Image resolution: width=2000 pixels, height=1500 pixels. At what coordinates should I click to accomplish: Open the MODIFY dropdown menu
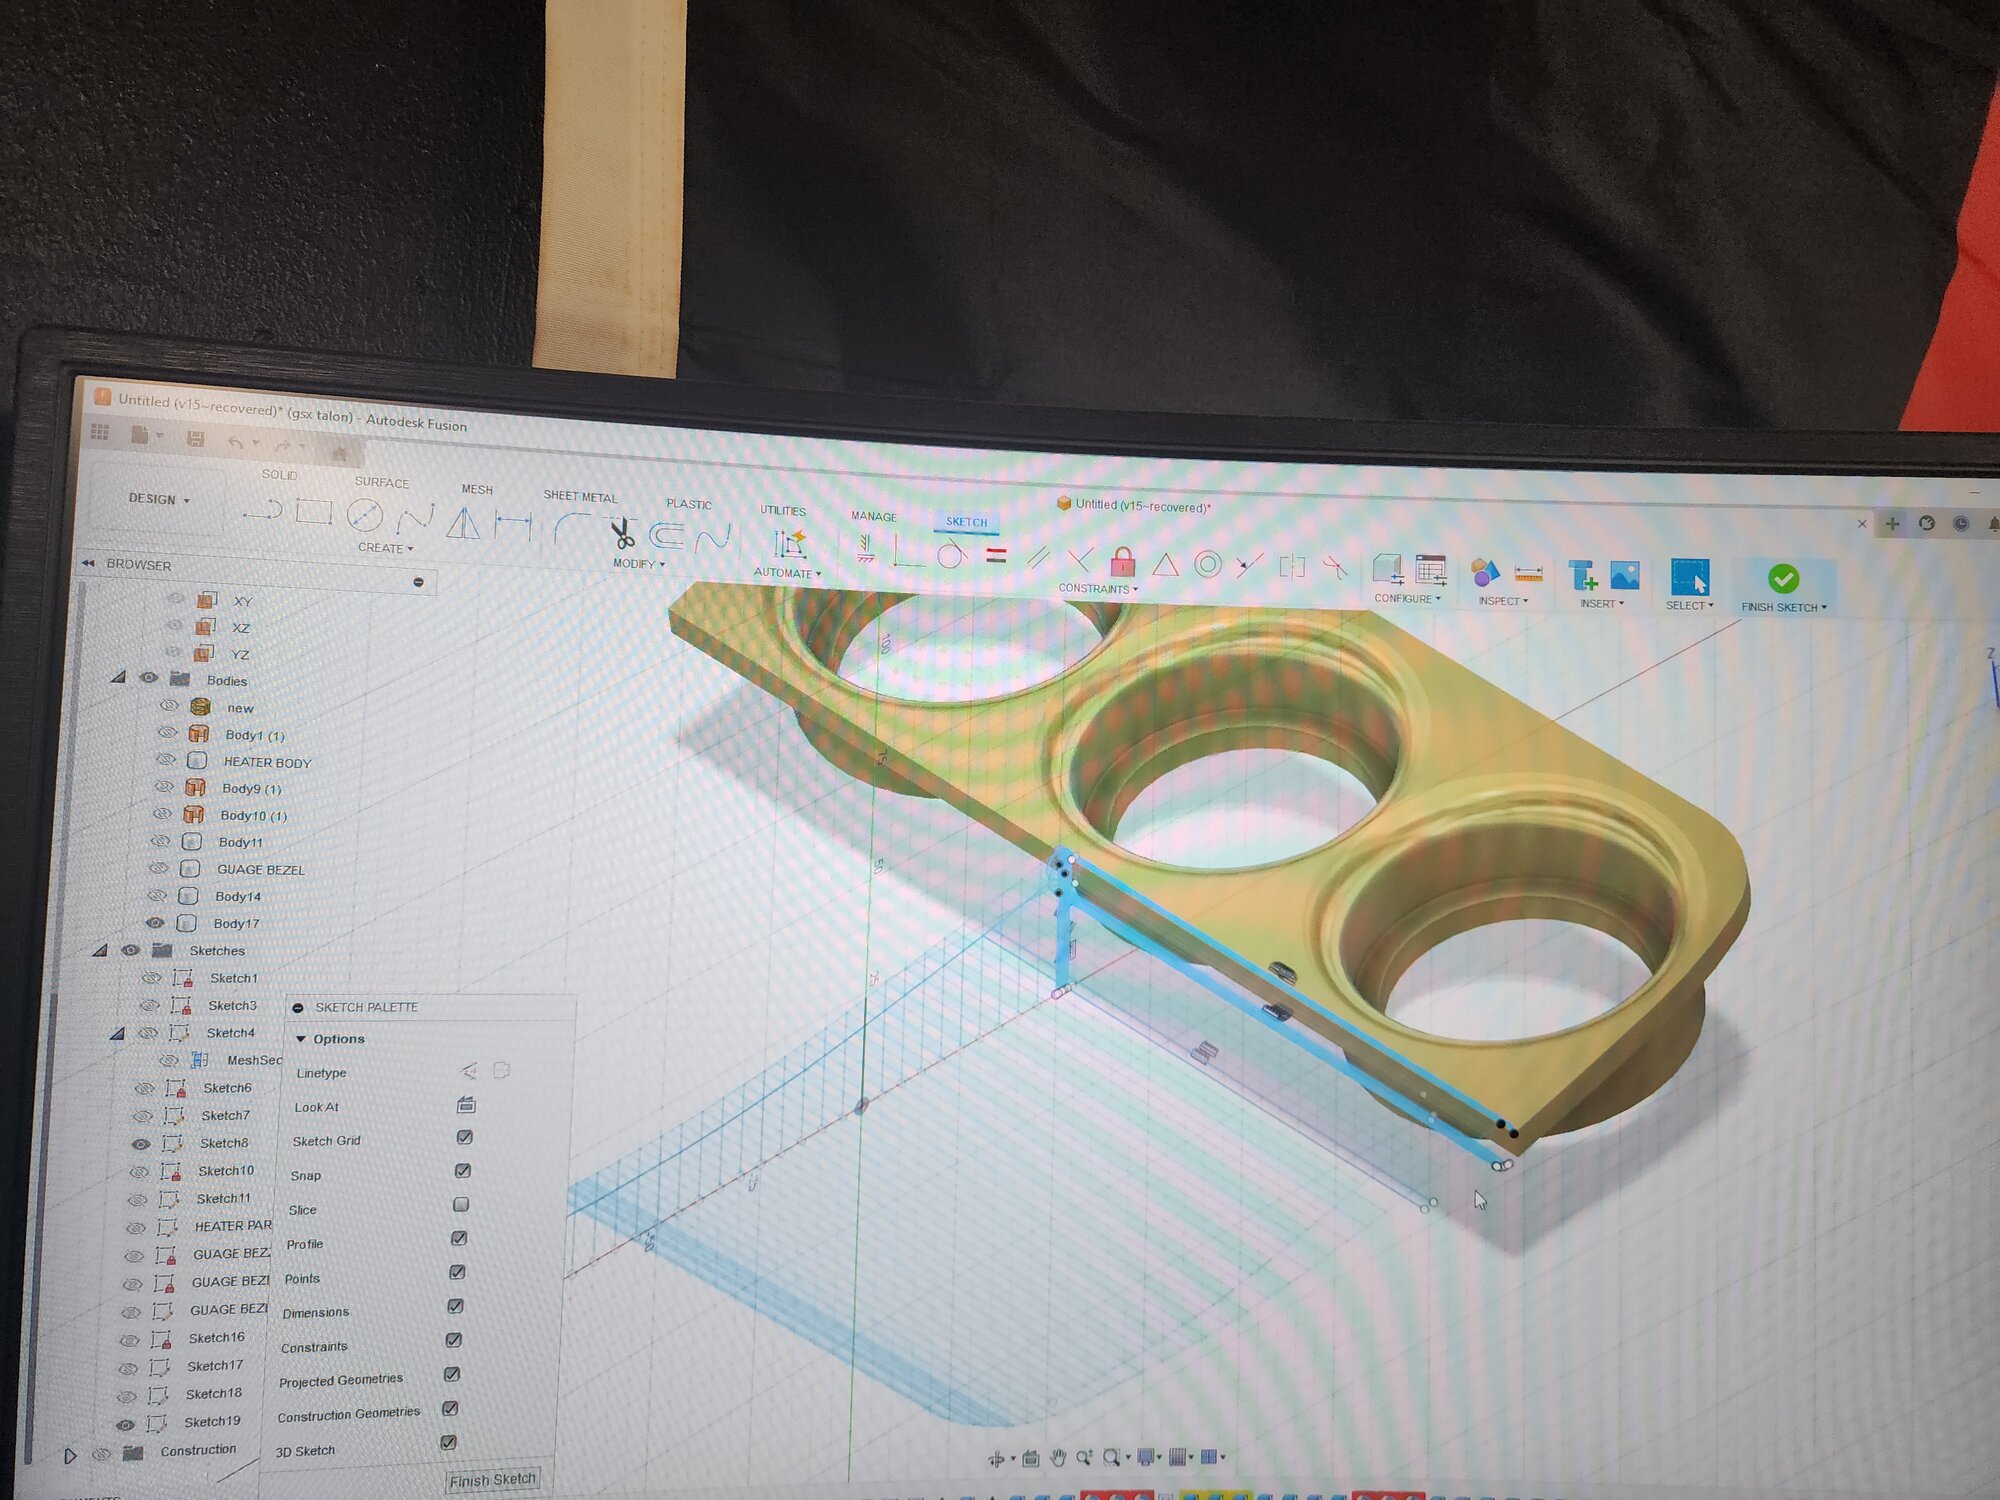point(639,564)
